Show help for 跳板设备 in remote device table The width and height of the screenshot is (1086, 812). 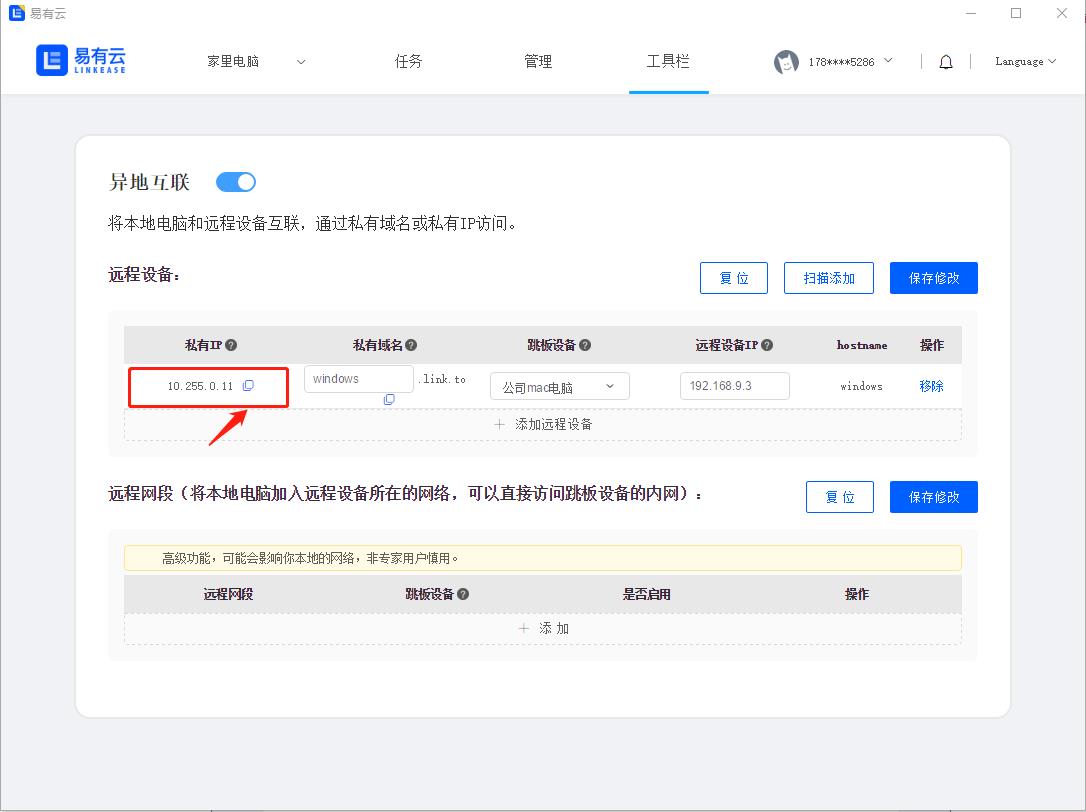pyautogui.click(x=585, y=345)
